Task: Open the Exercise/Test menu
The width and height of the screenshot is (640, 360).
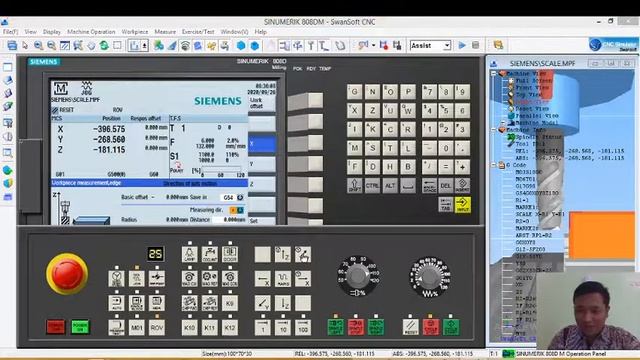Action: pyautogui.click(x=198, y=31)
